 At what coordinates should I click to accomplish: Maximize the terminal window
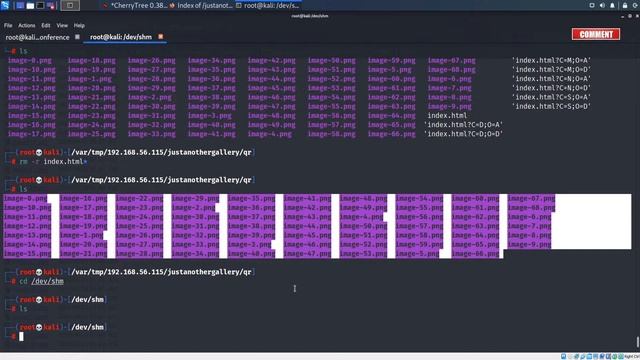[x=630, y=16]
